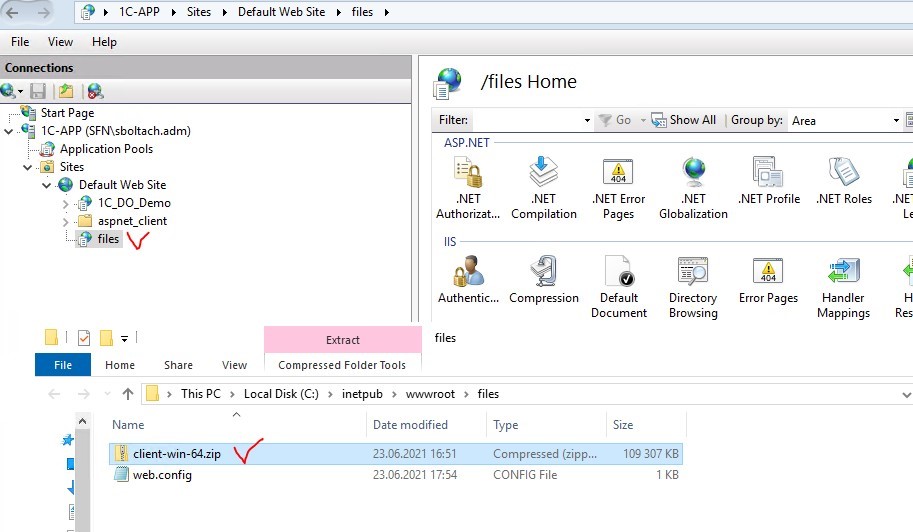Select the web.config file

pos(162,475)
